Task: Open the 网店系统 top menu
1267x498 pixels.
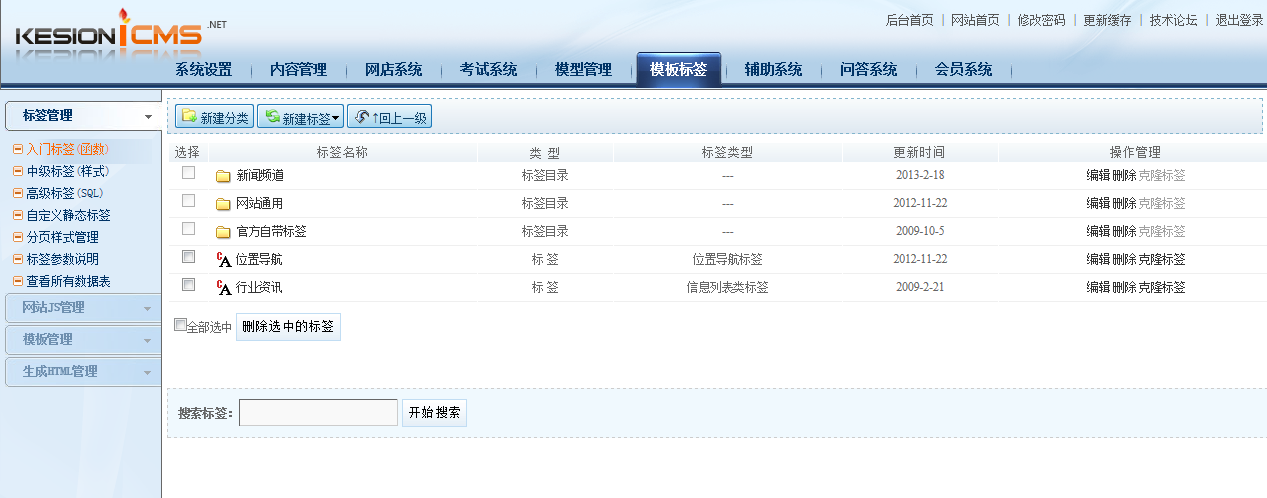Action: click(x=393, y=70)
